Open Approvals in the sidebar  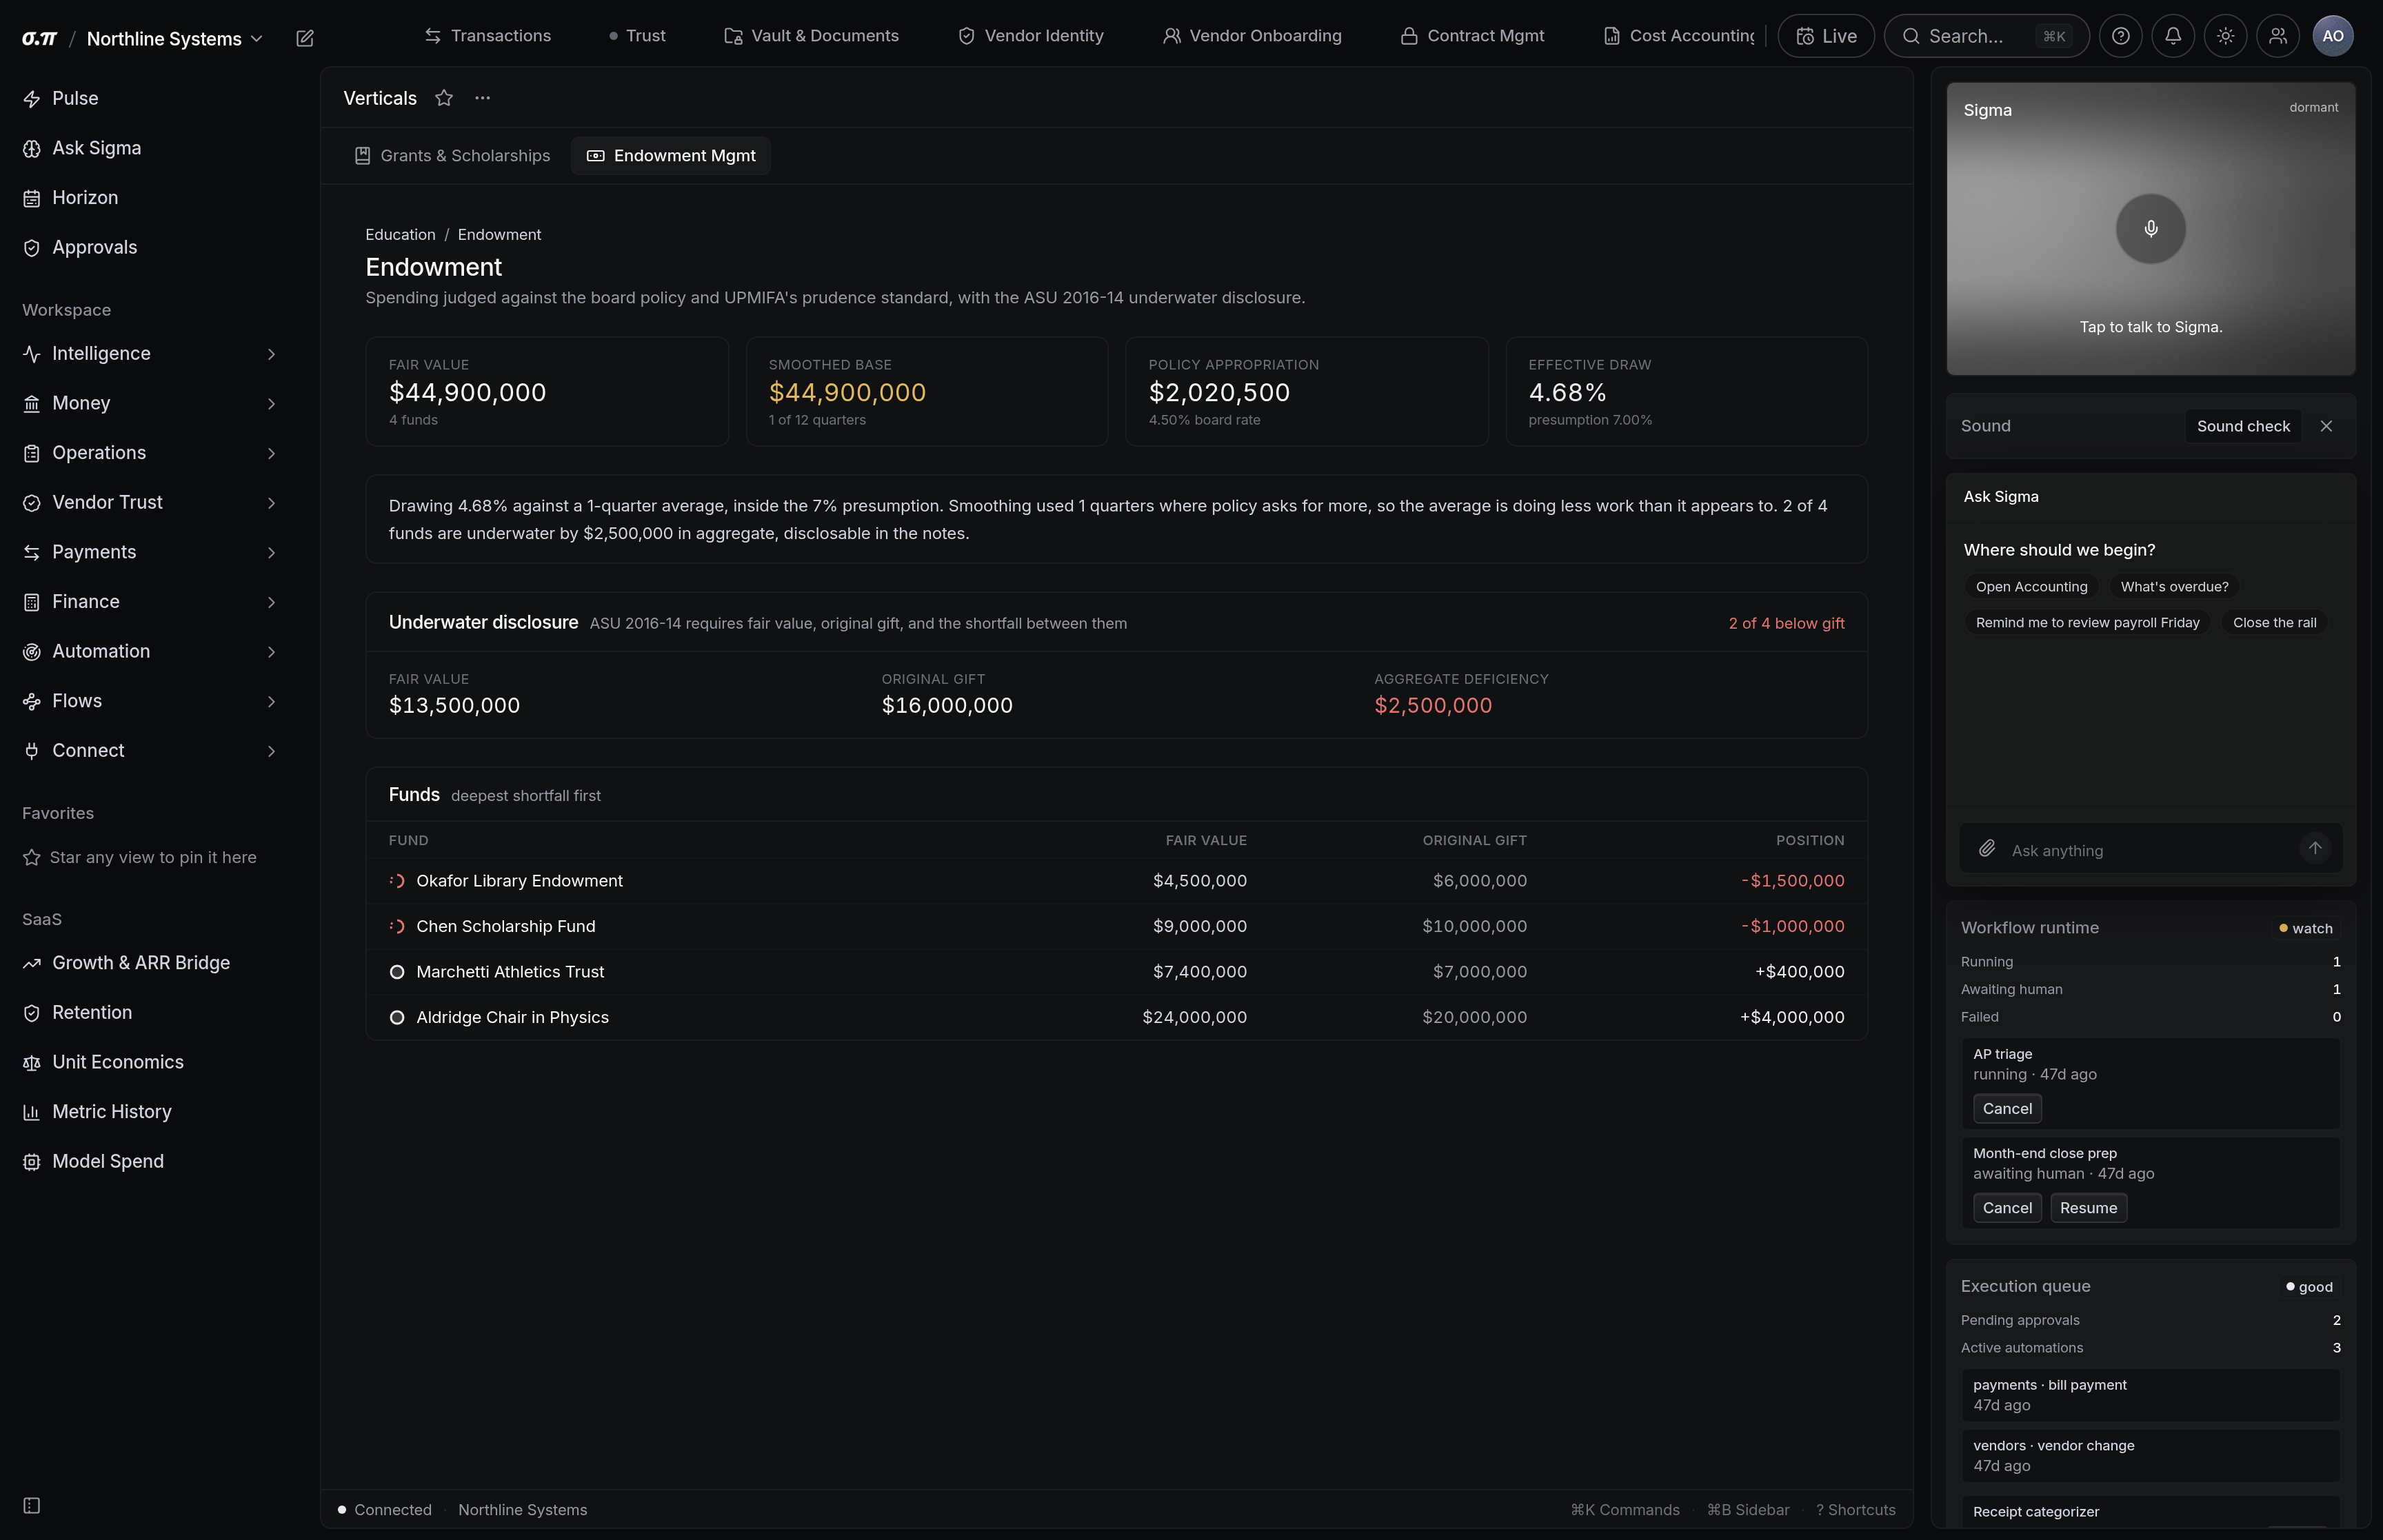[x=150, y=247]
